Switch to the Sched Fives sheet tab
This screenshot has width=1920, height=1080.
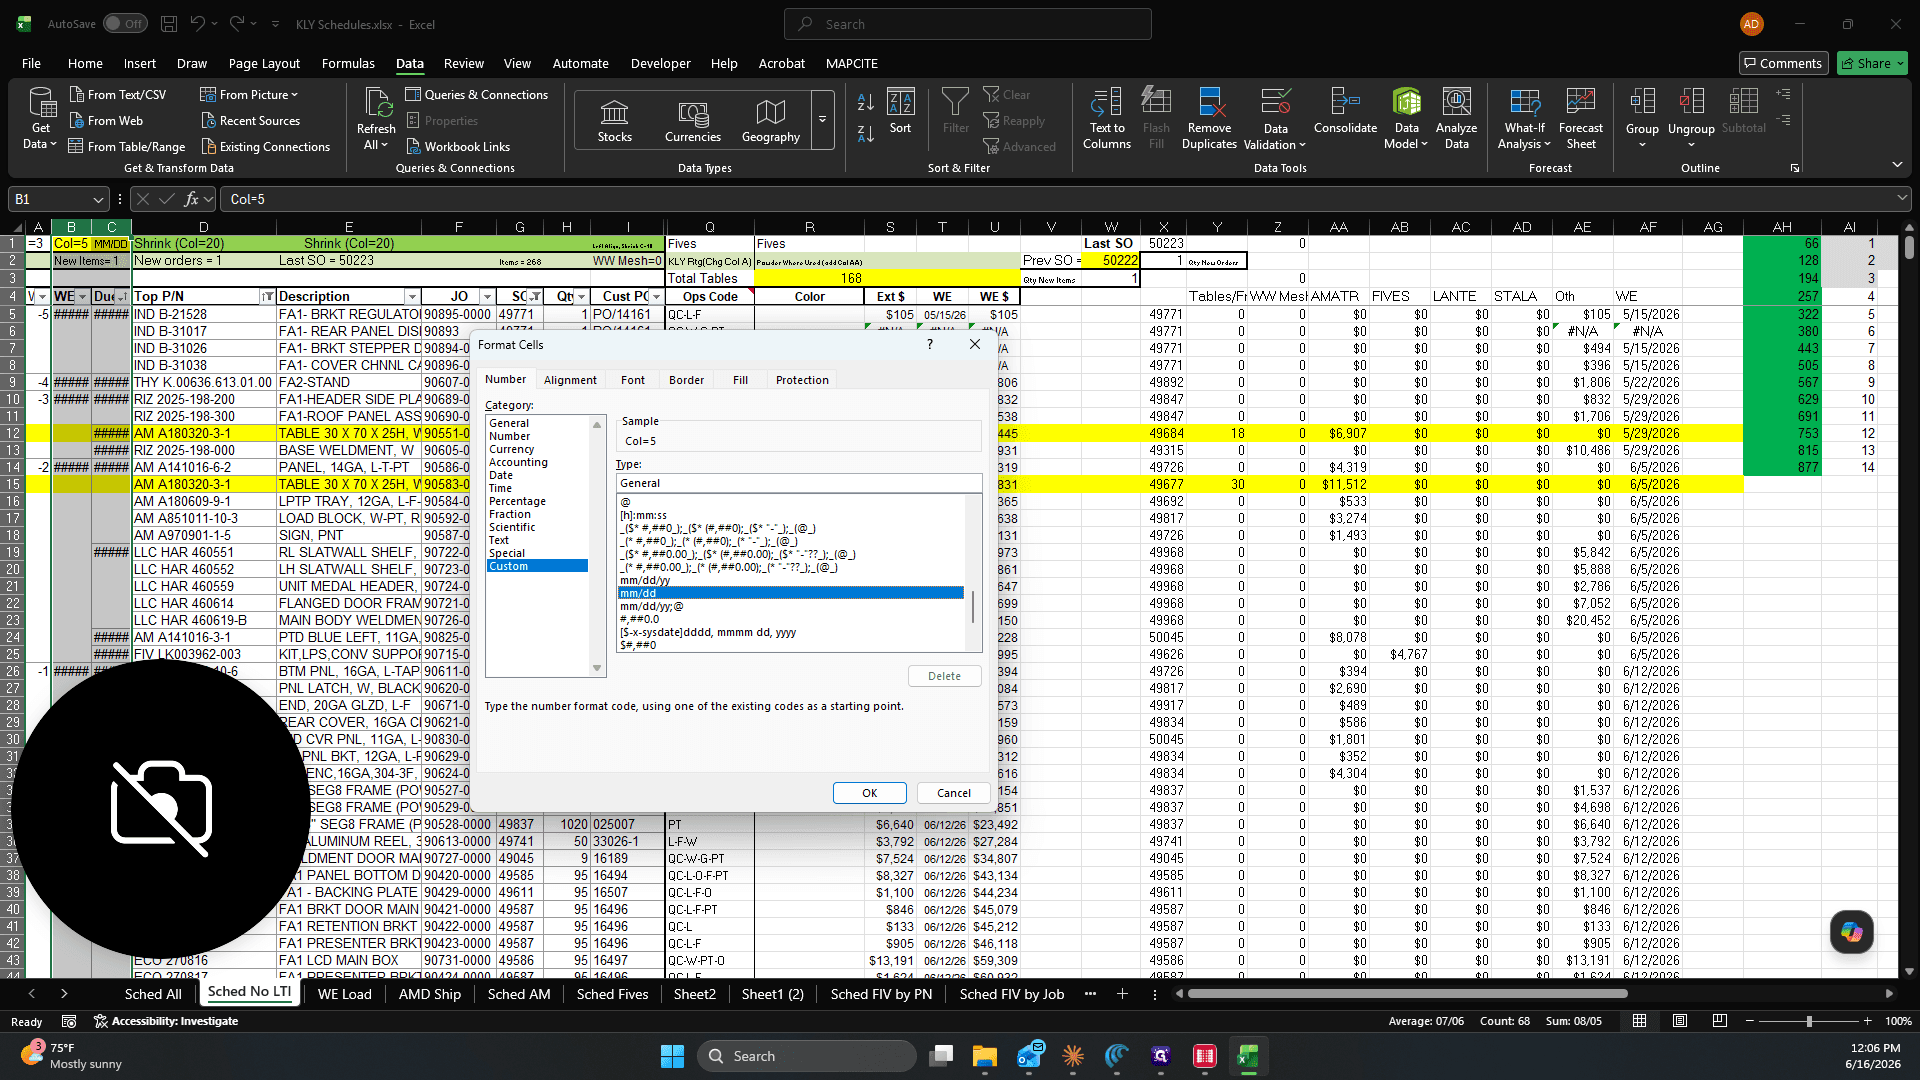pos(612,994)
